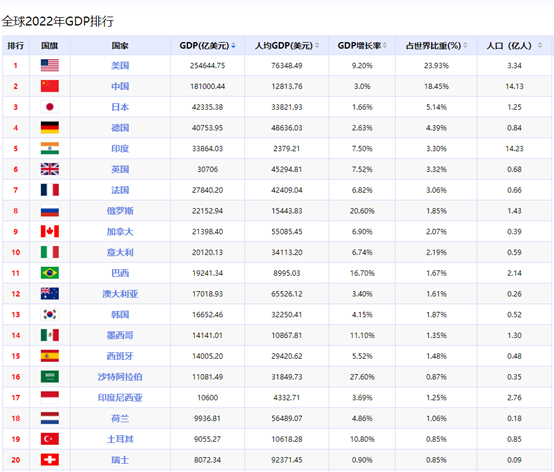Open the 荷兰 country link

tap(120, 418)
